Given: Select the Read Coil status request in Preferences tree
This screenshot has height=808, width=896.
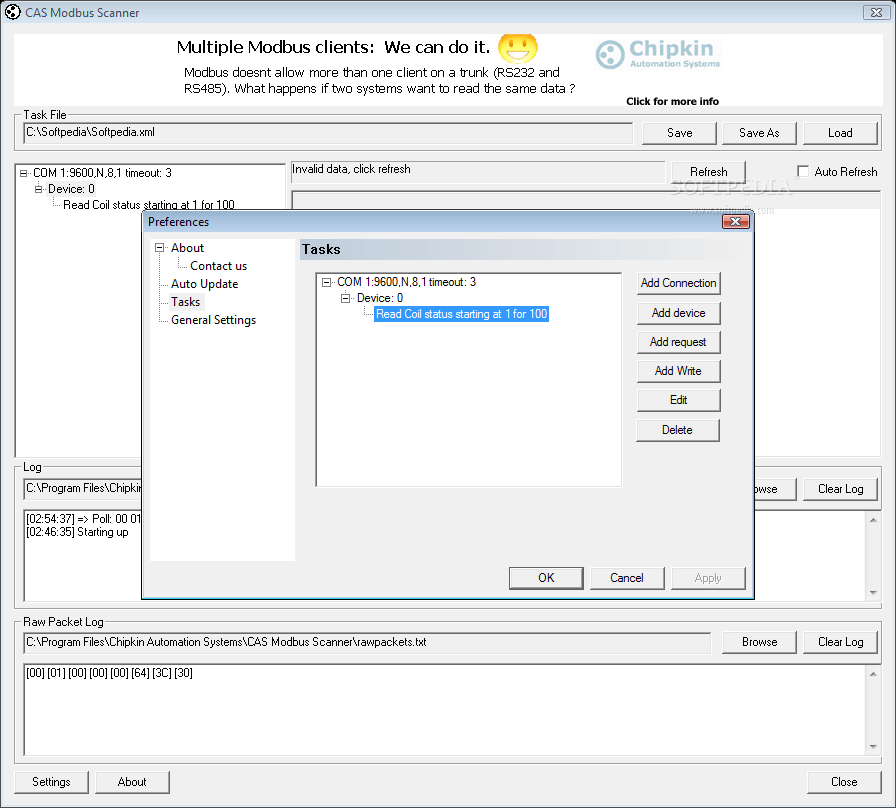Looking at the screenshot, I should click(x=461, y=314).
